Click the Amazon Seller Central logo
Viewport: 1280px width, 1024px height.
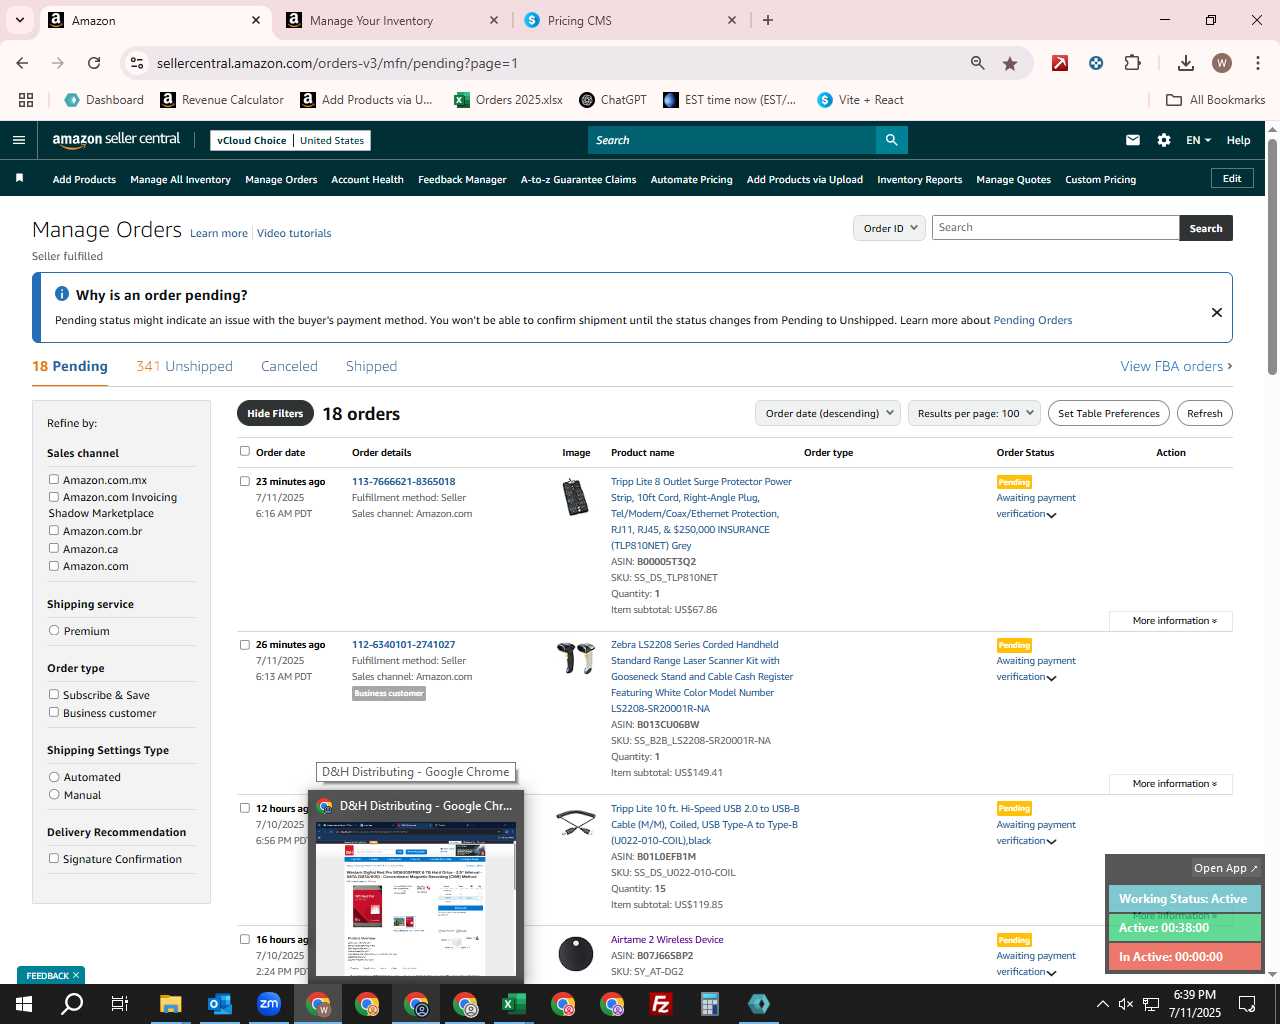116,140
